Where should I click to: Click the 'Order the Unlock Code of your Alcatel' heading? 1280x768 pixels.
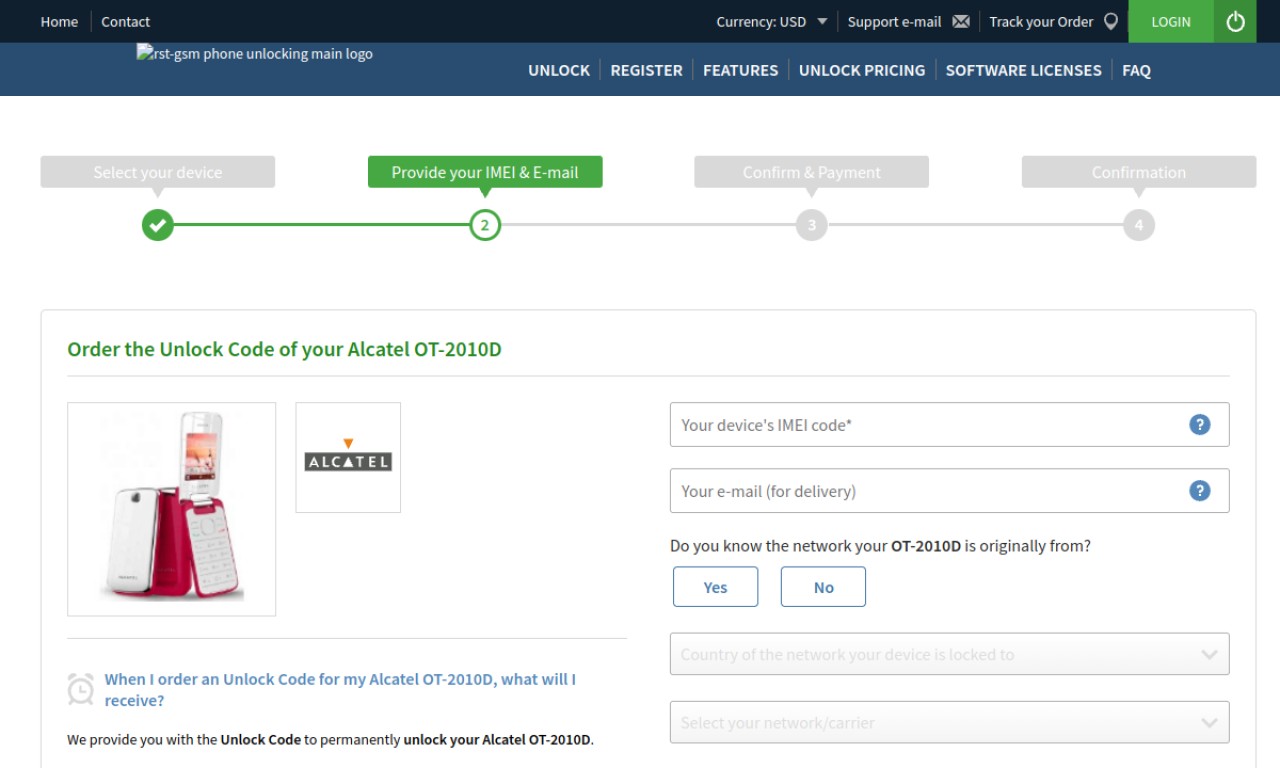tap(284, 349)
